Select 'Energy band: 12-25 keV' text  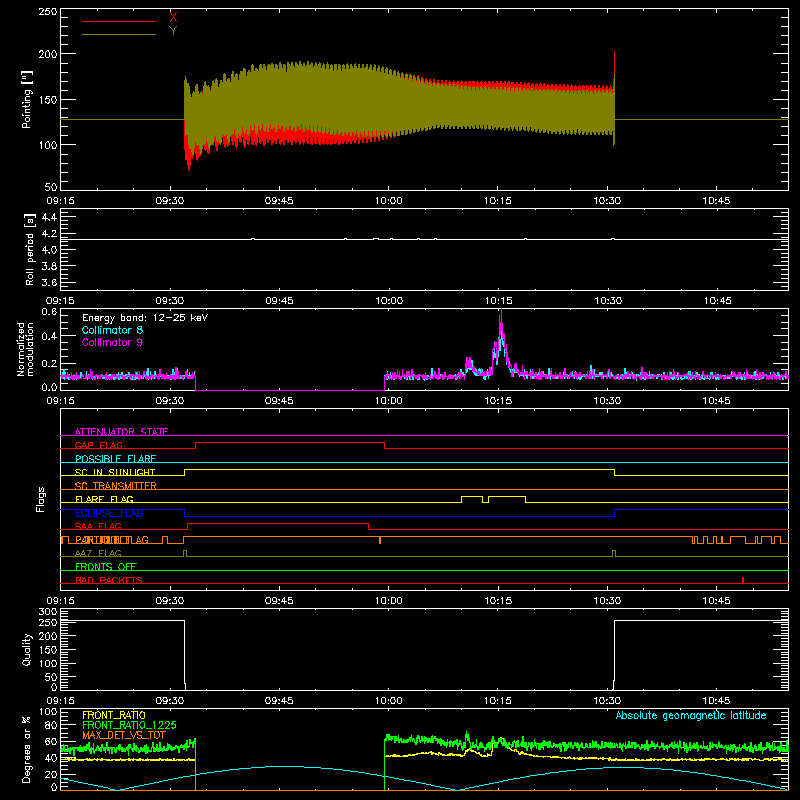point(145,318)
